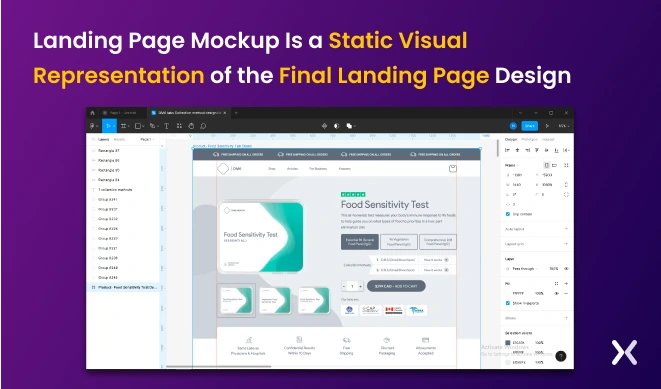The height and width of the screenshot is (389, 661).
Task: Remove the fill with minus button
Action: click(566, 293)
